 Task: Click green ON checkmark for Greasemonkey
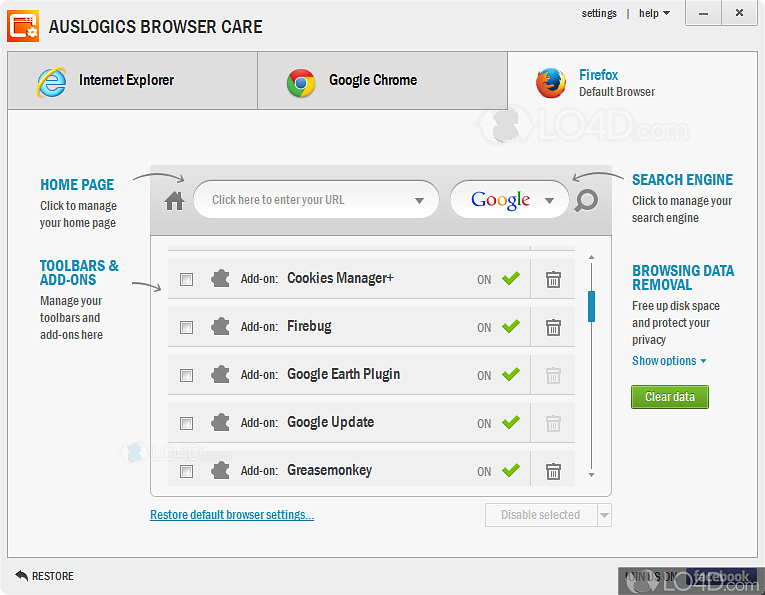[x=511, y=470]
